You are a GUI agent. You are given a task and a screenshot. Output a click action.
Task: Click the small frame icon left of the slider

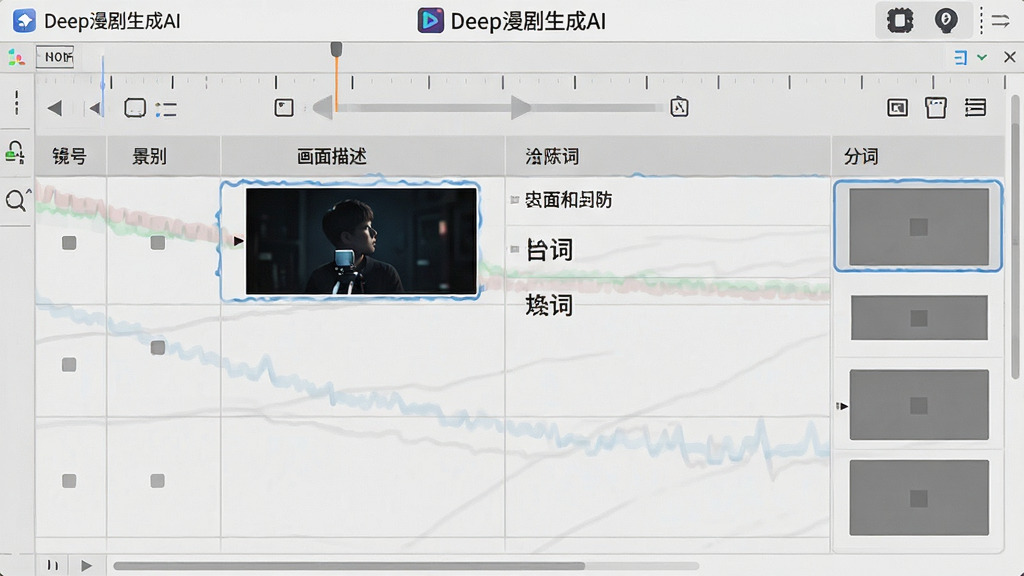pyautogui.click(x=283, y=108)
